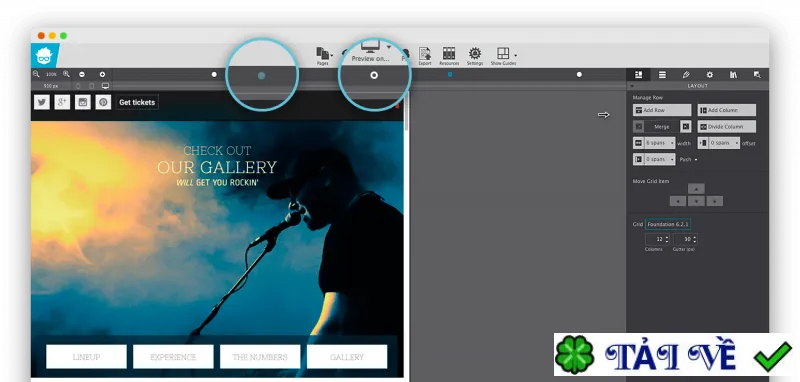
Task: Open the pencil styles panel tab
Action: [x=686, y=74]
